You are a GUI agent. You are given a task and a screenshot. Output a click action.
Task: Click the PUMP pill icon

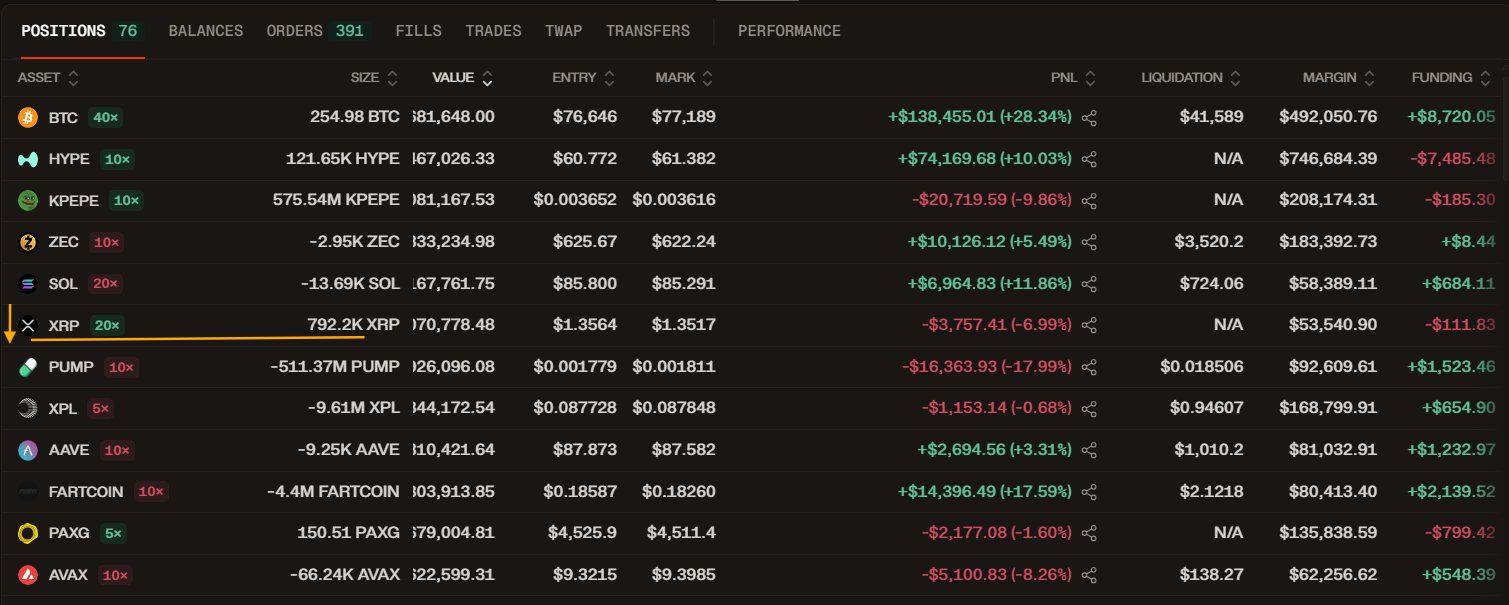28,367
